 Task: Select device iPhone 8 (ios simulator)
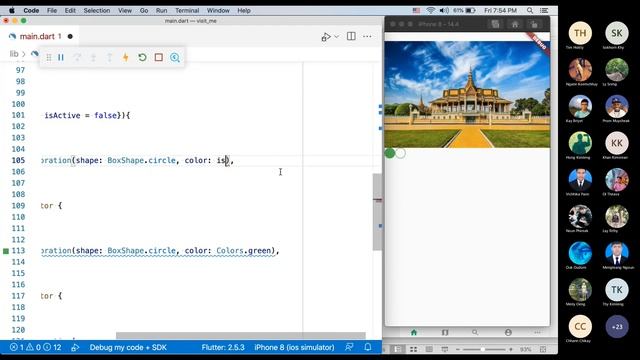point(294,347)
